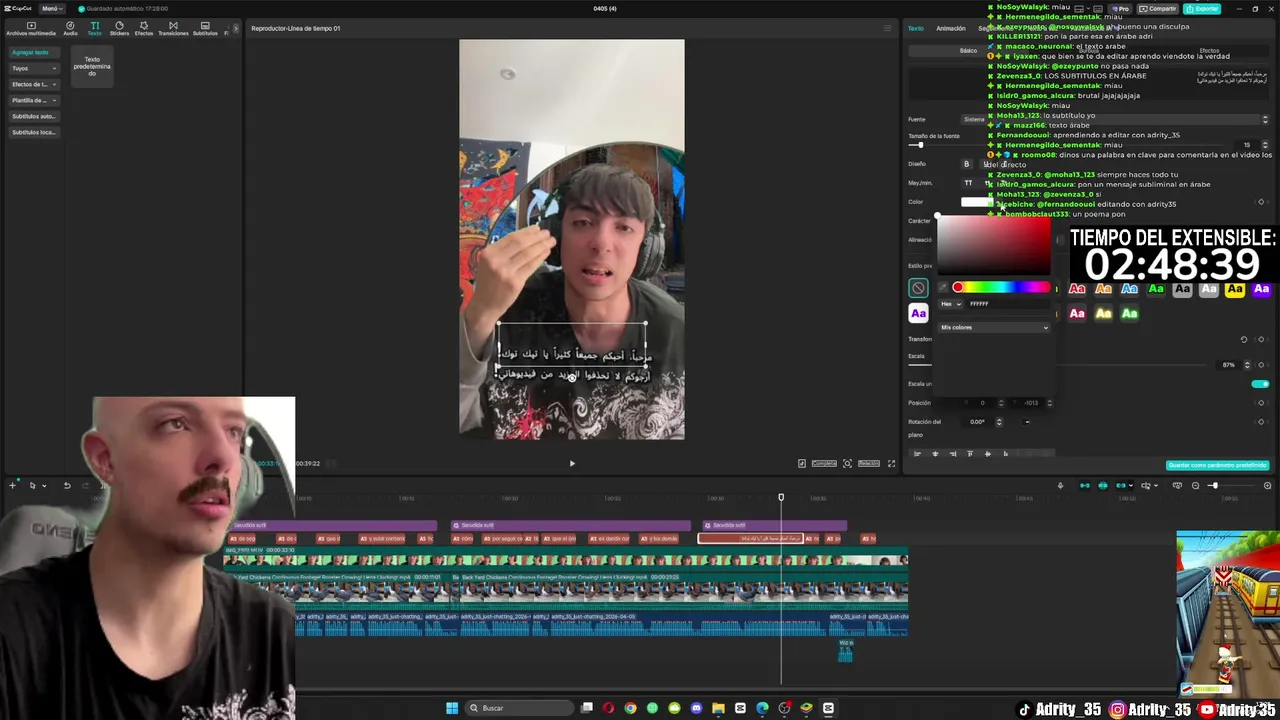Add the Texto predeterminado preset
This screenshot has width=1280, height=720.
(x=92, y=66)
